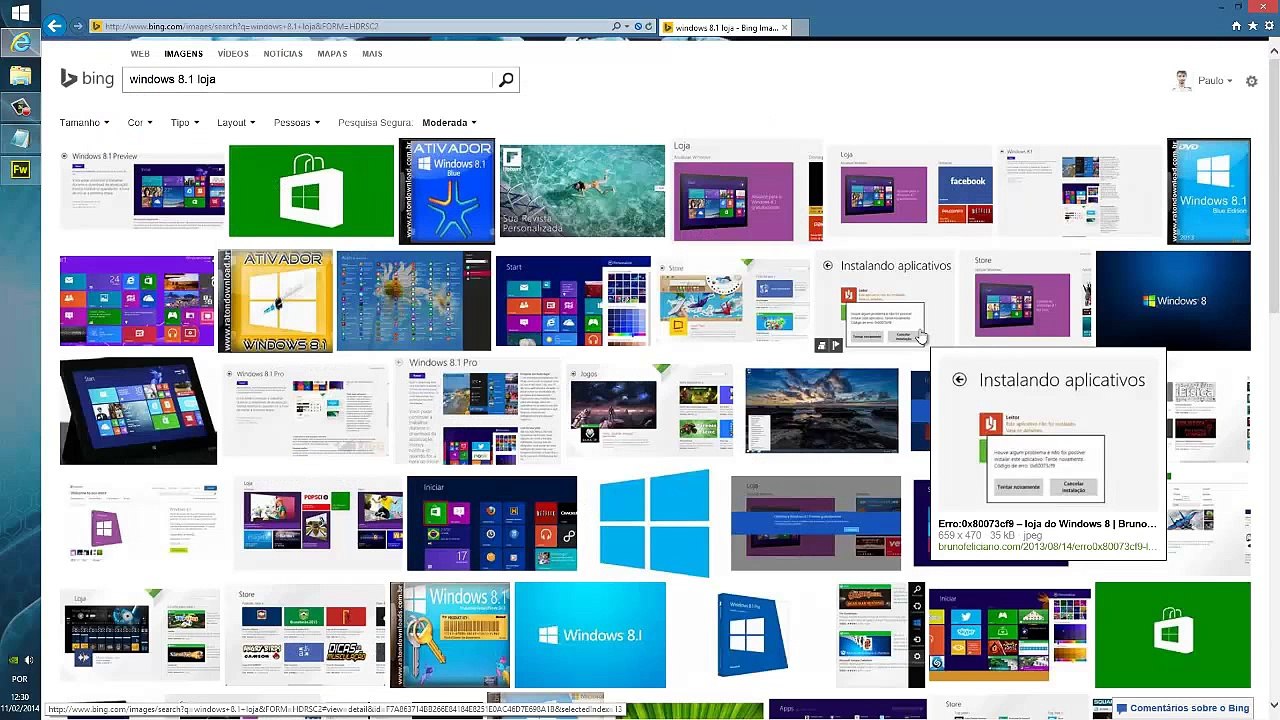Click the stop loading icon in address bar
Image resolution: width=1280 pixels, height=720 pixels.
pos(638,26)
